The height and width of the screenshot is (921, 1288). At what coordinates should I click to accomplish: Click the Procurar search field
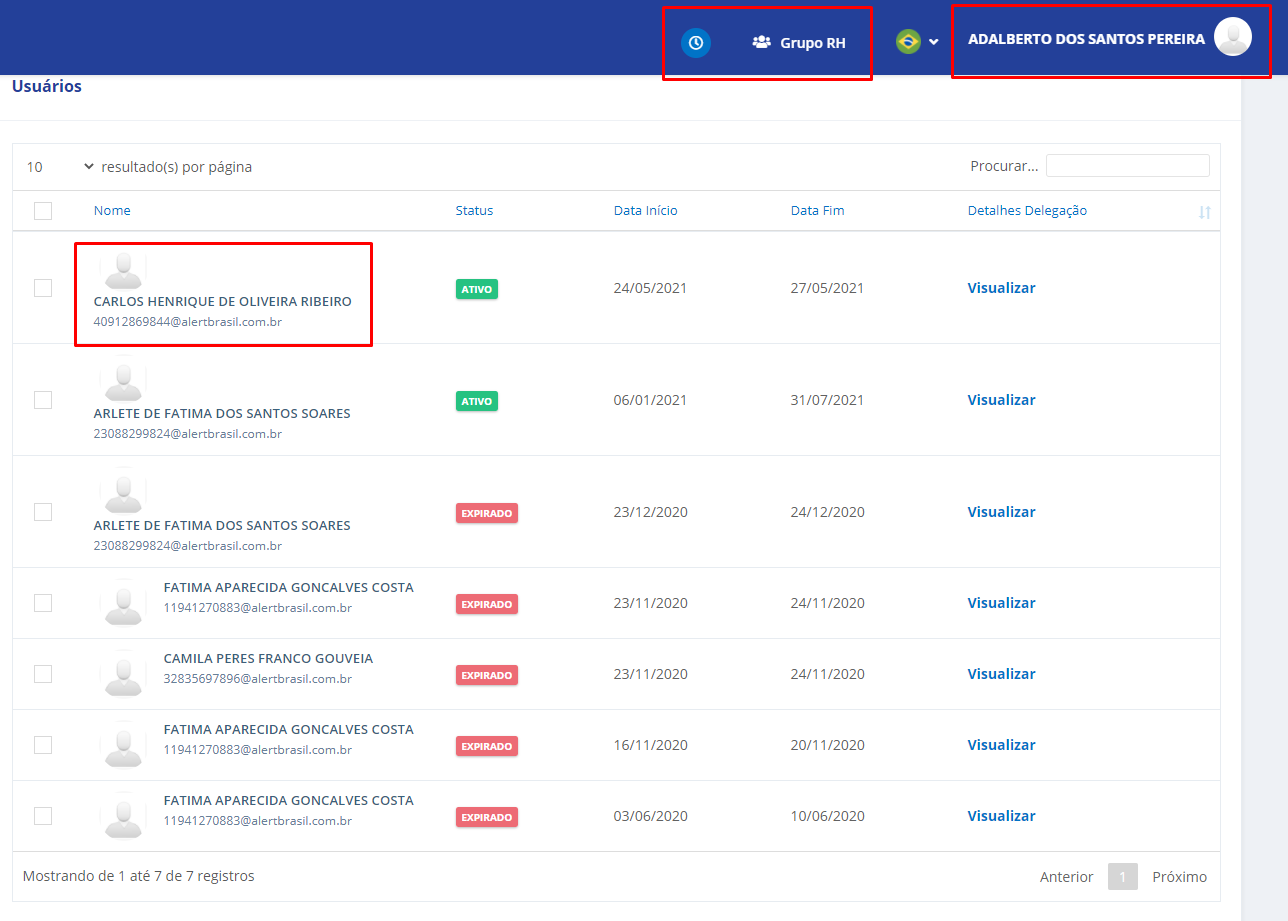1127,166
